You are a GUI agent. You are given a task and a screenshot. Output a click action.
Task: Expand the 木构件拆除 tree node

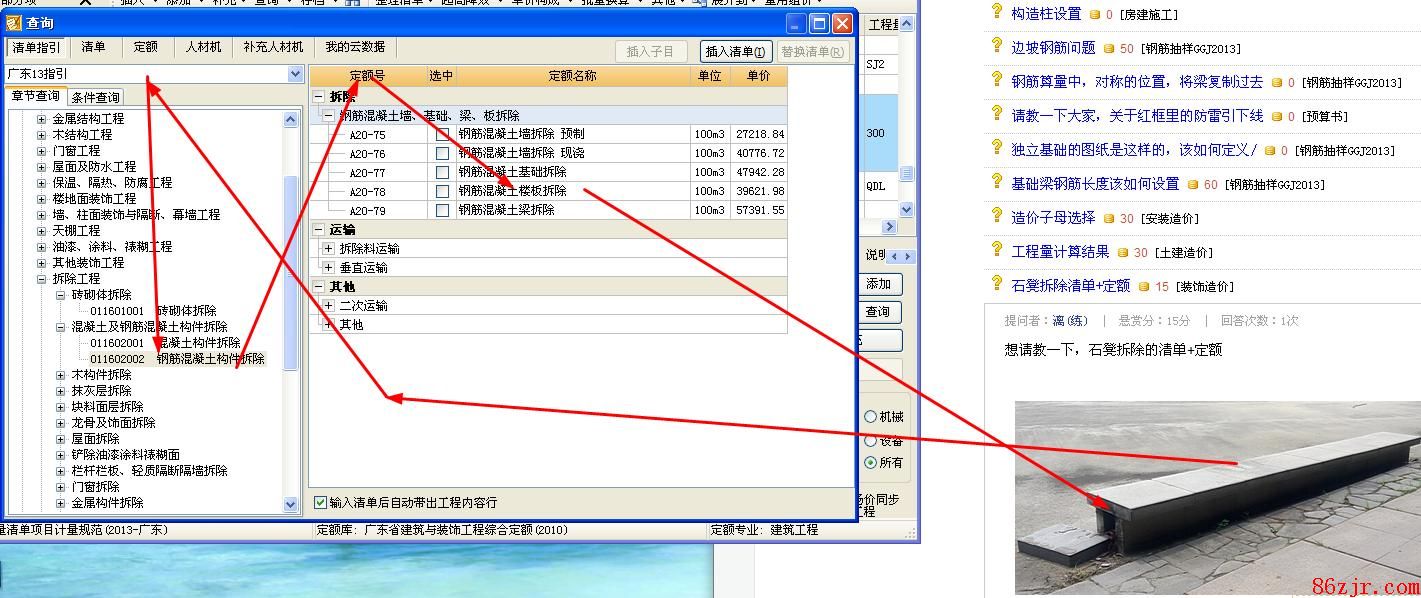point(60,375)
